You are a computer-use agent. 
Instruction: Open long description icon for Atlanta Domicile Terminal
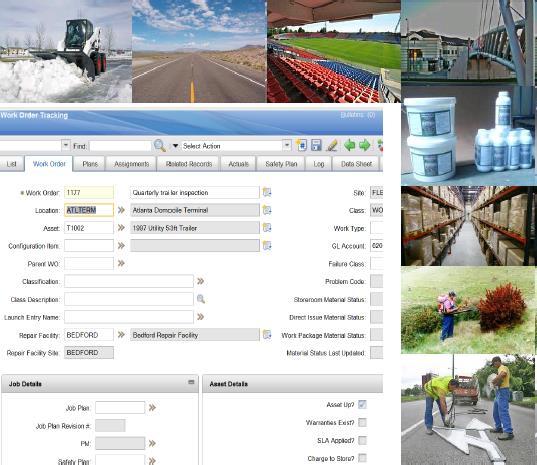click(x=267, y=210)
